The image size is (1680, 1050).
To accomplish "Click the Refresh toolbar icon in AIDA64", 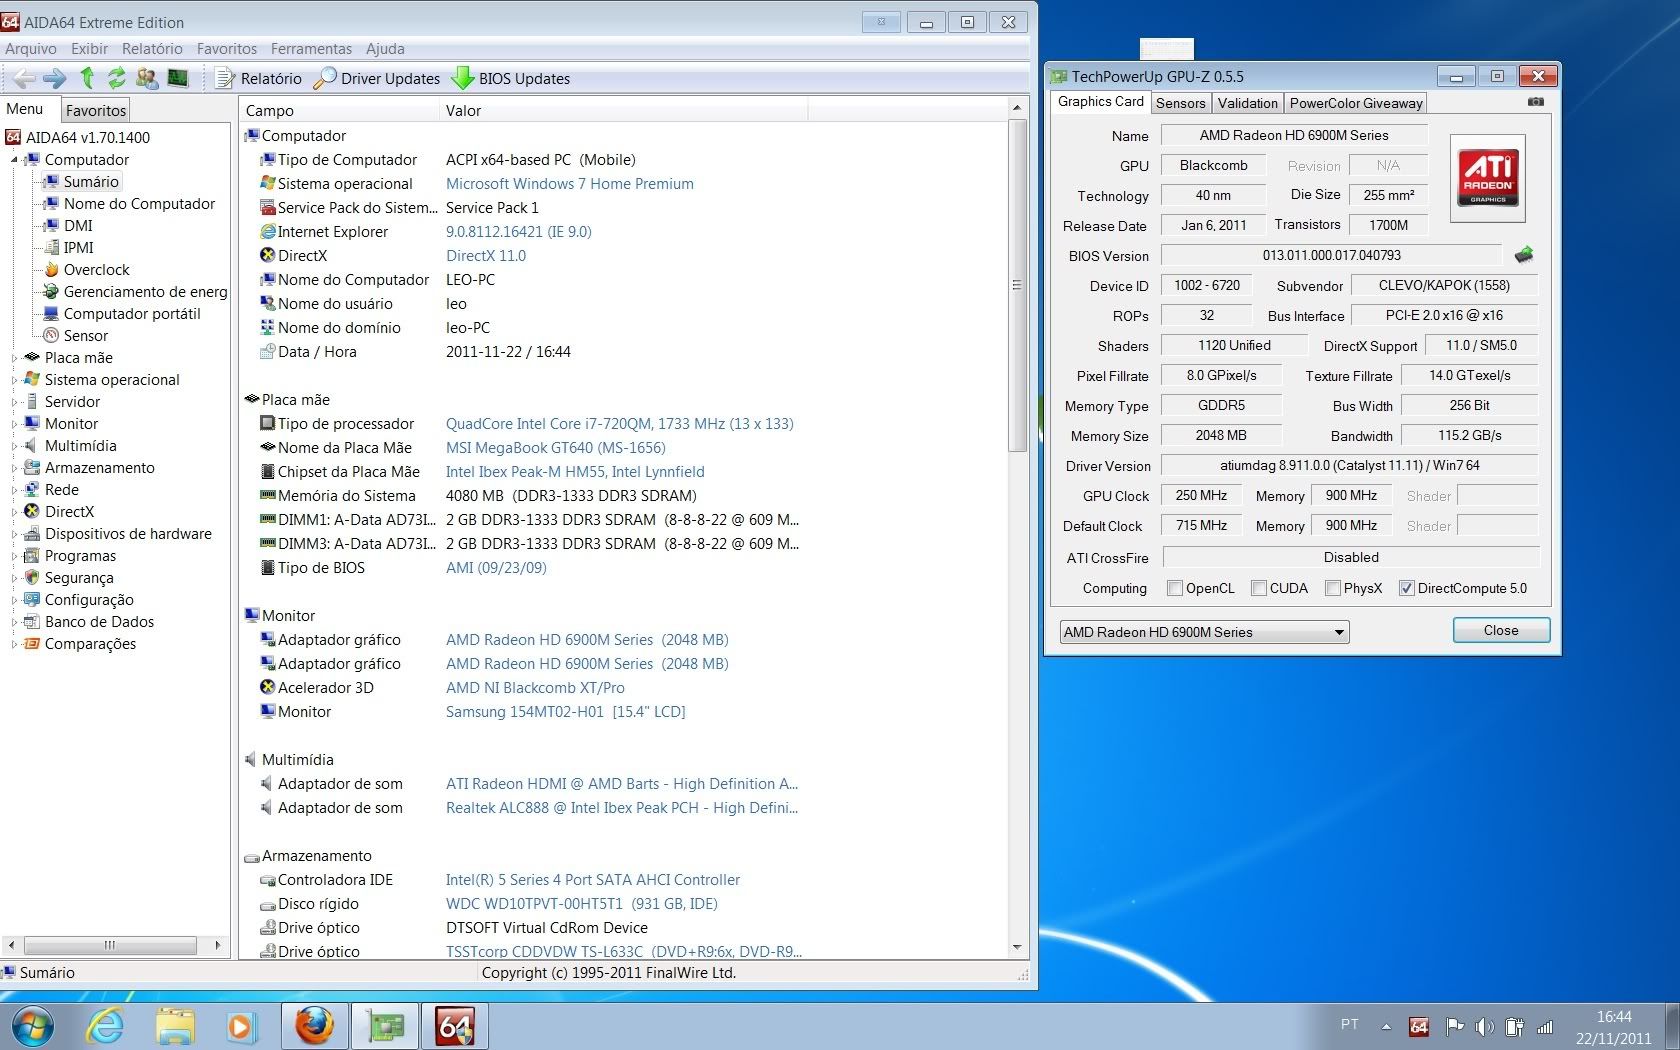I will point(117,78).
